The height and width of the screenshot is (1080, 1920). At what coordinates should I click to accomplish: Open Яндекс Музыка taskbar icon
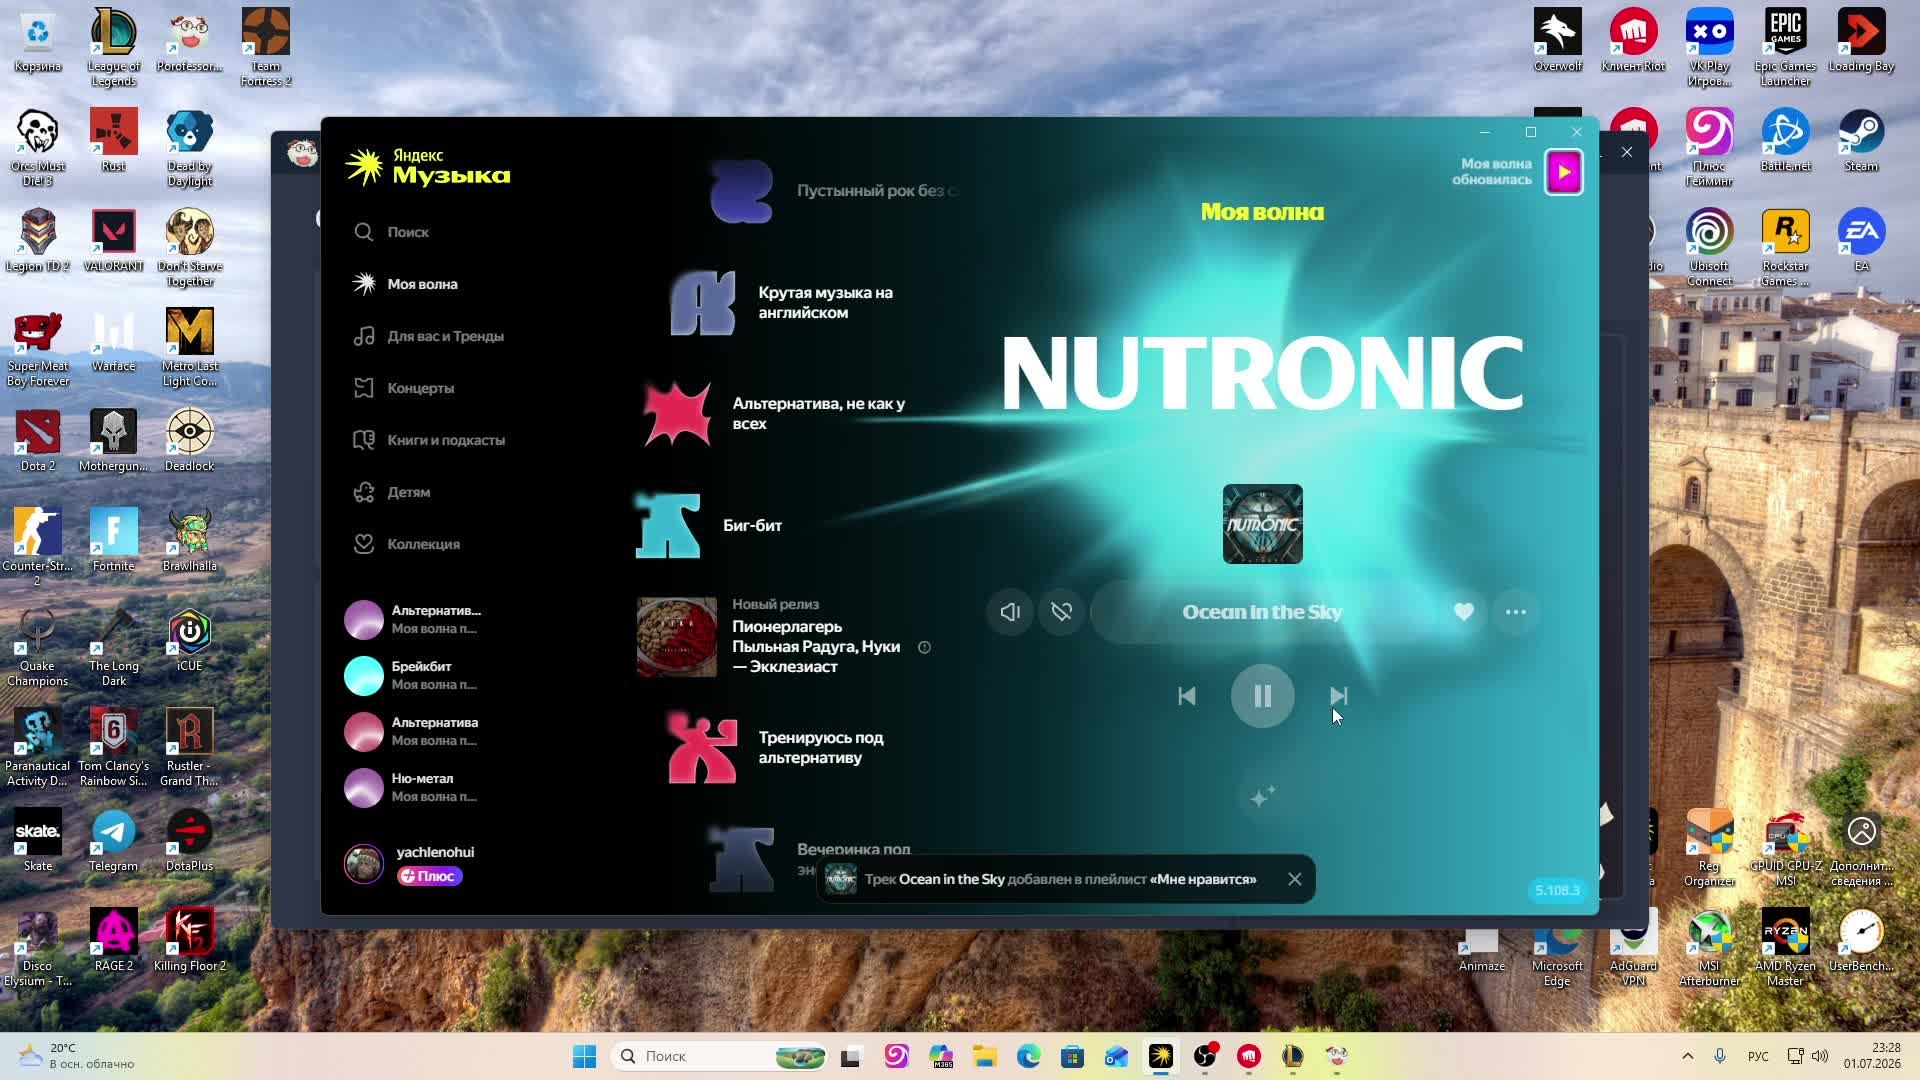(1160, 1056)
